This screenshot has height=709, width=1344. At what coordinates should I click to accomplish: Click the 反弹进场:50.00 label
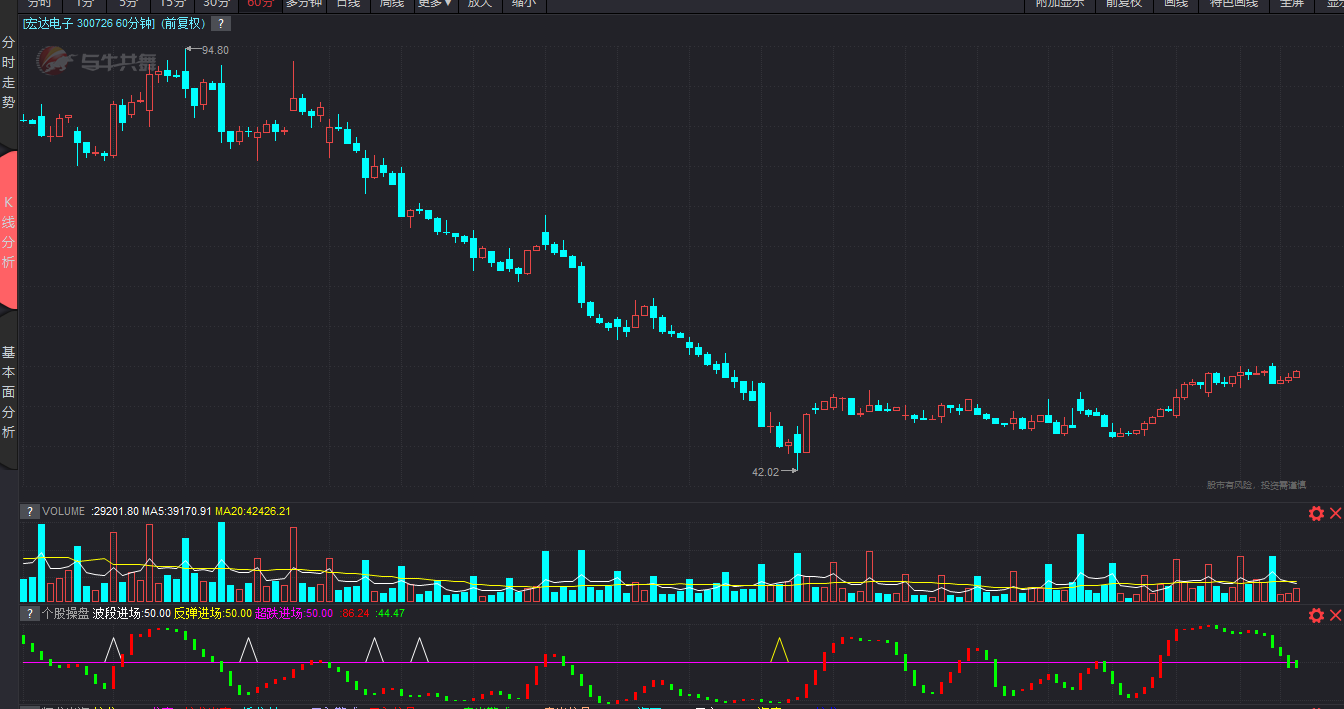(212, 613)
